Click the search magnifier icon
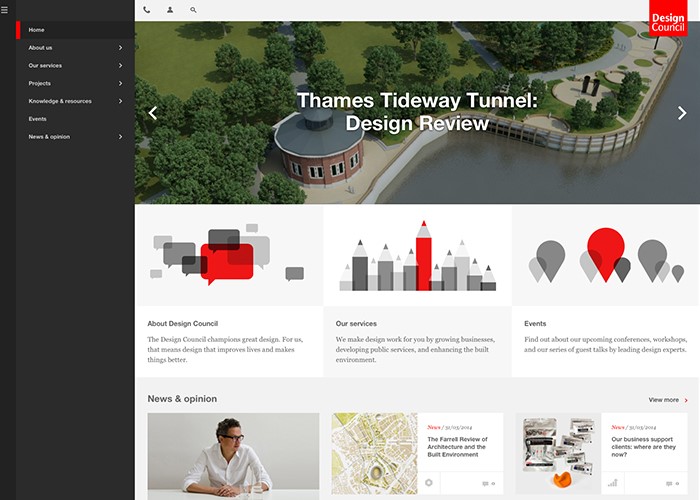The height and width of the screenshot is (500, 700). pos(193,10)
